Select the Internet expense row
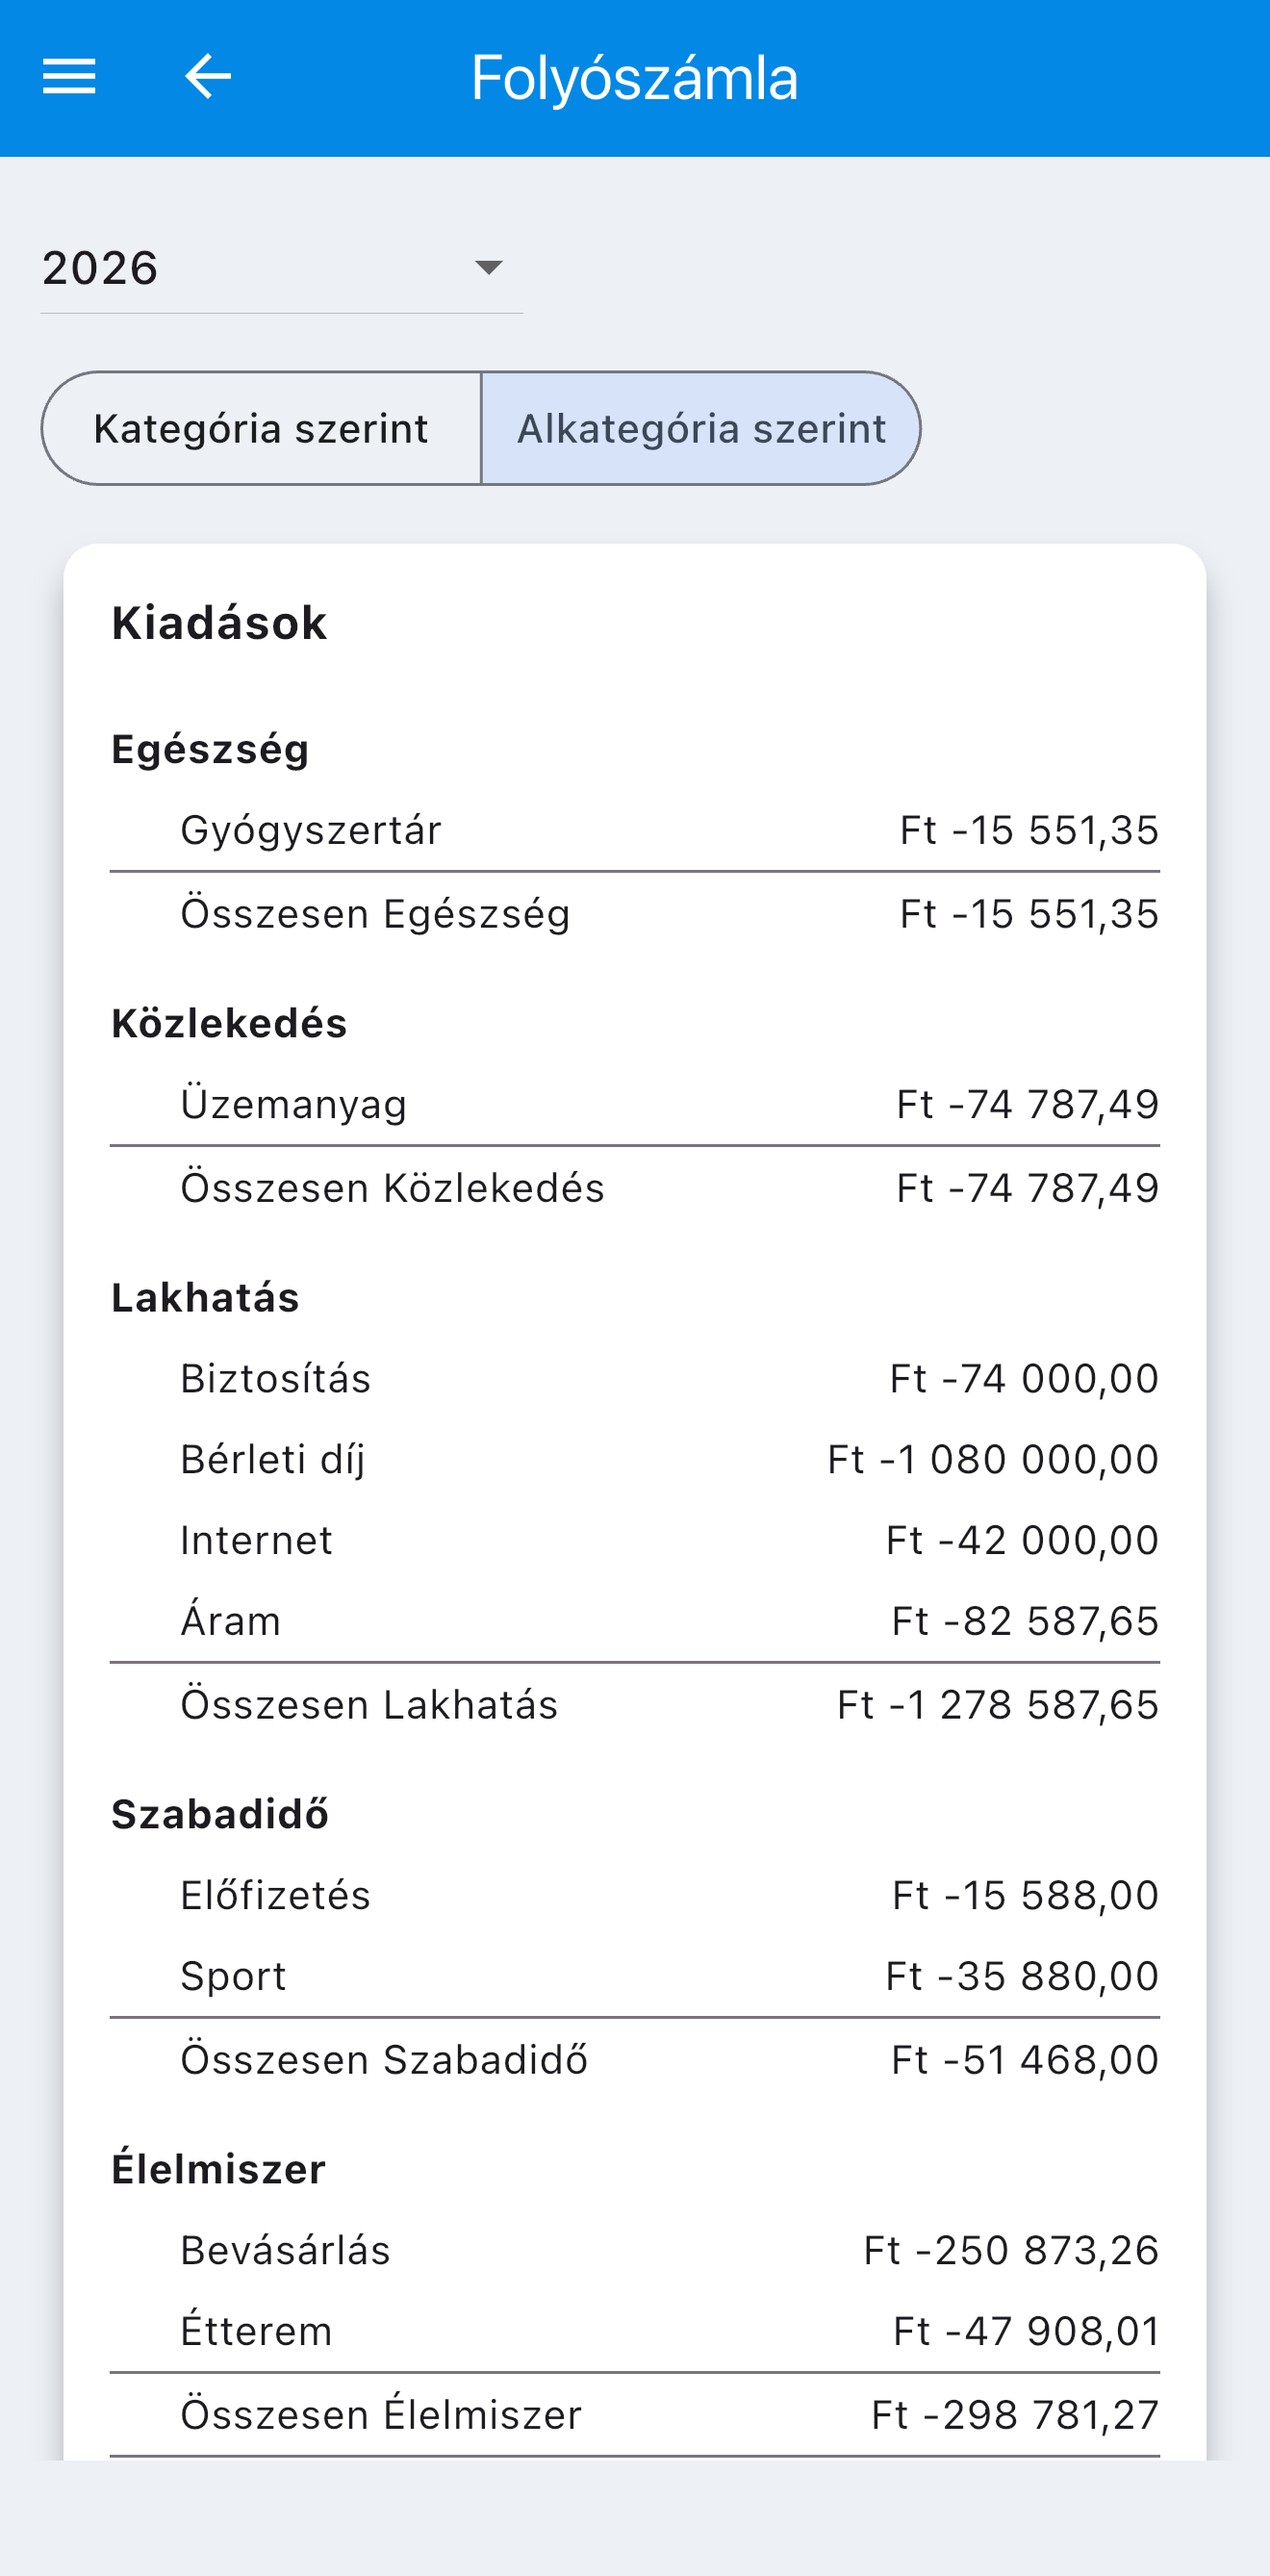 (635, 1540)
